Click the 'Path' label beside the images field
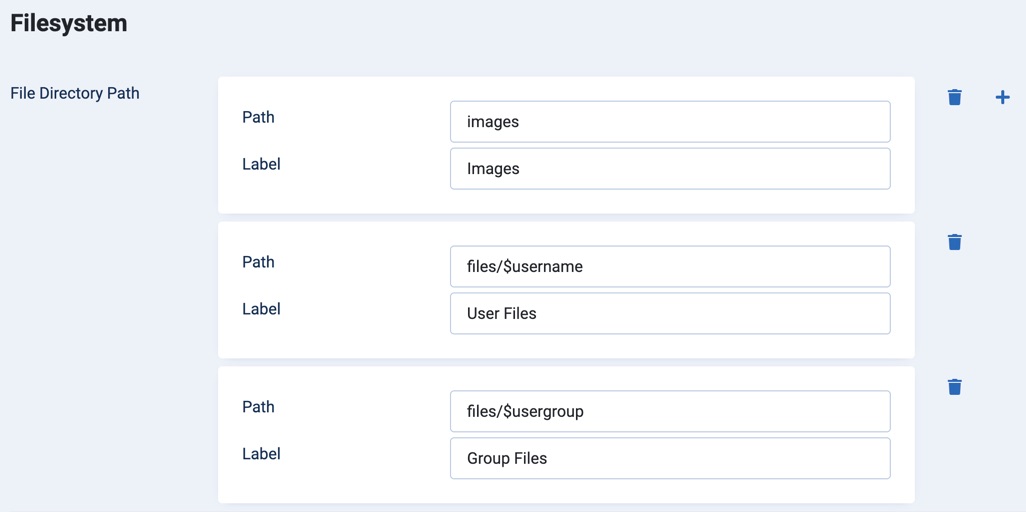 (x=258, y=117)
